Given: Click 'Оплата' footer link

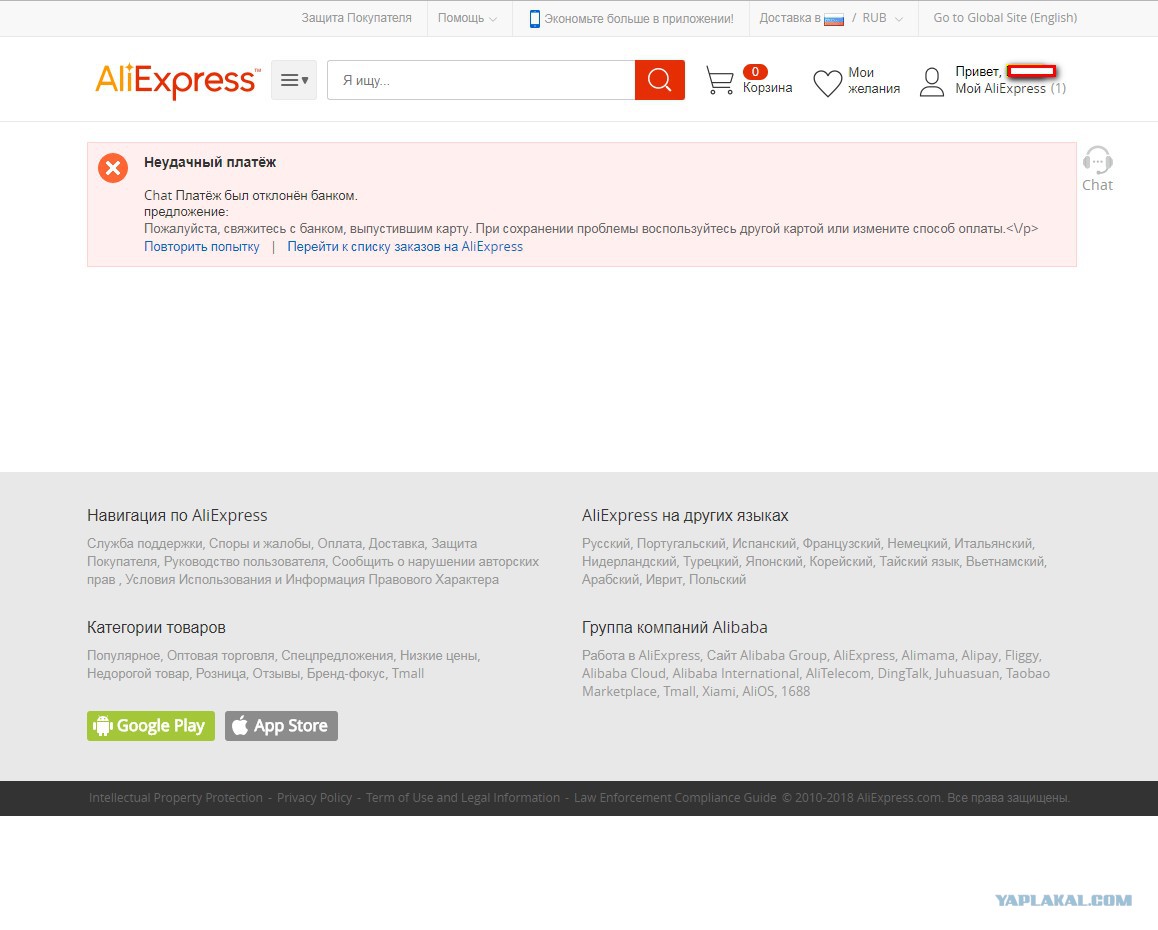Looking at the screenshot, I should pos(340,544).
